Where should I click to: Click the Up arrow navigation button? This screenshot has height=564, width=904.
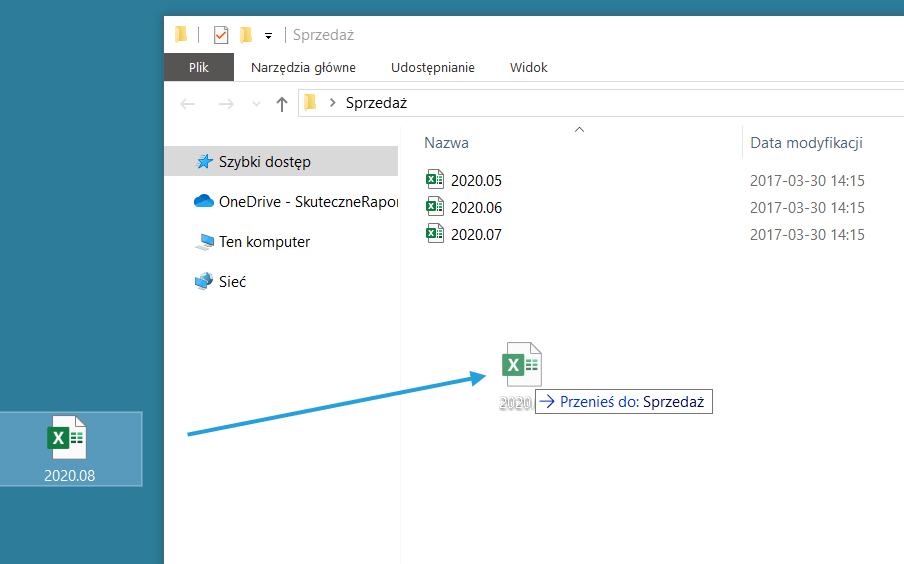point(282,103)
